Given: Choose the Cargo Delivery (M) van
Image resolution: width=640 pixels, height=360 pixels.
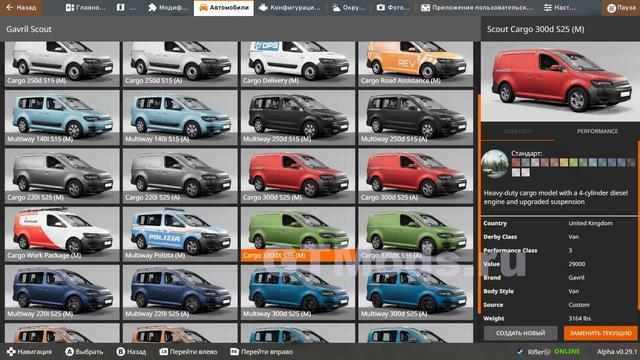Looking at the screenshot, I should (x=298, y=64).
